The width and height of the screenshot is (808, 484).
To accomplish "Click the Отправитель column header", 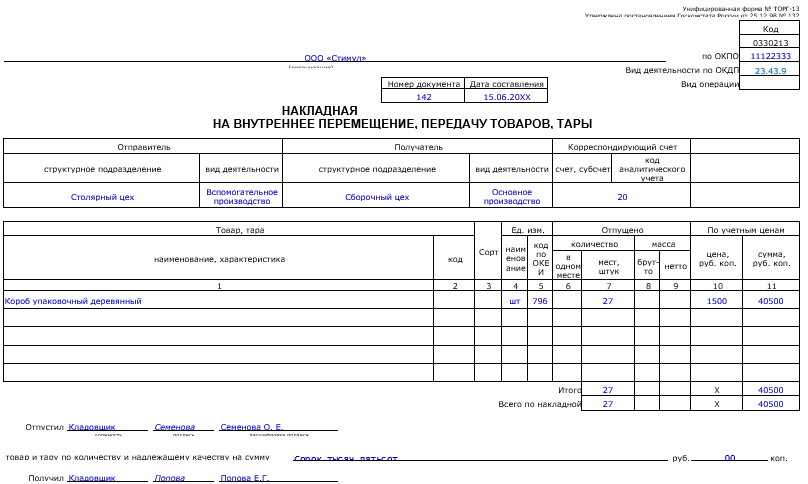I will [143, 147].
